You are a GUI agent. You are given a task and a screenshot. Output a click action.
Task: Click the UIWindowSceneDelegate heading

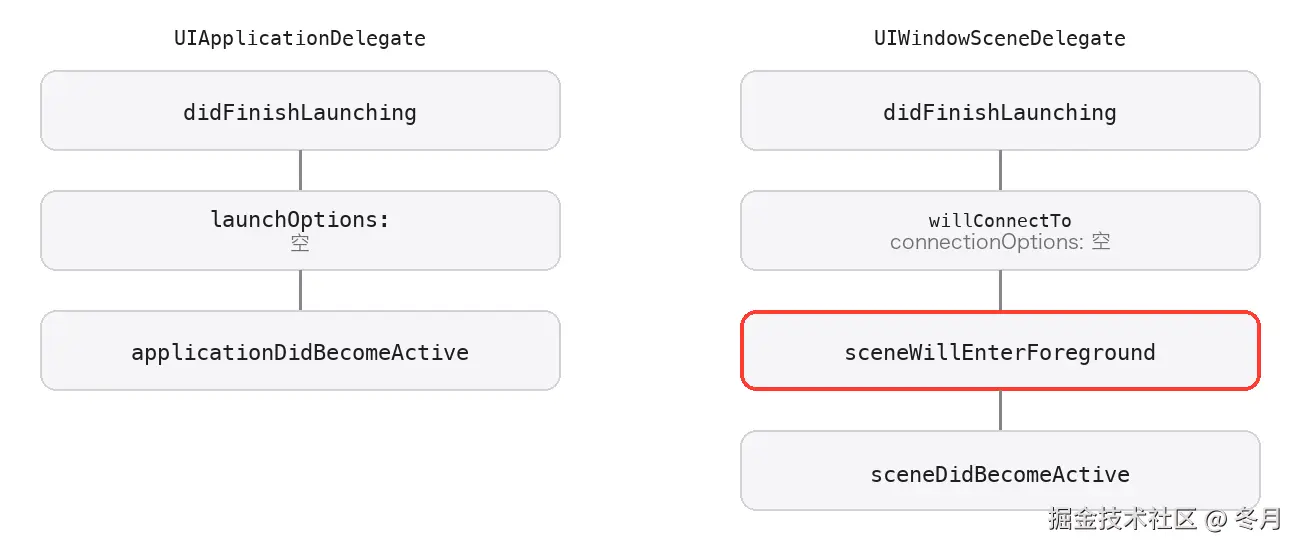[x=1000, y=39]
